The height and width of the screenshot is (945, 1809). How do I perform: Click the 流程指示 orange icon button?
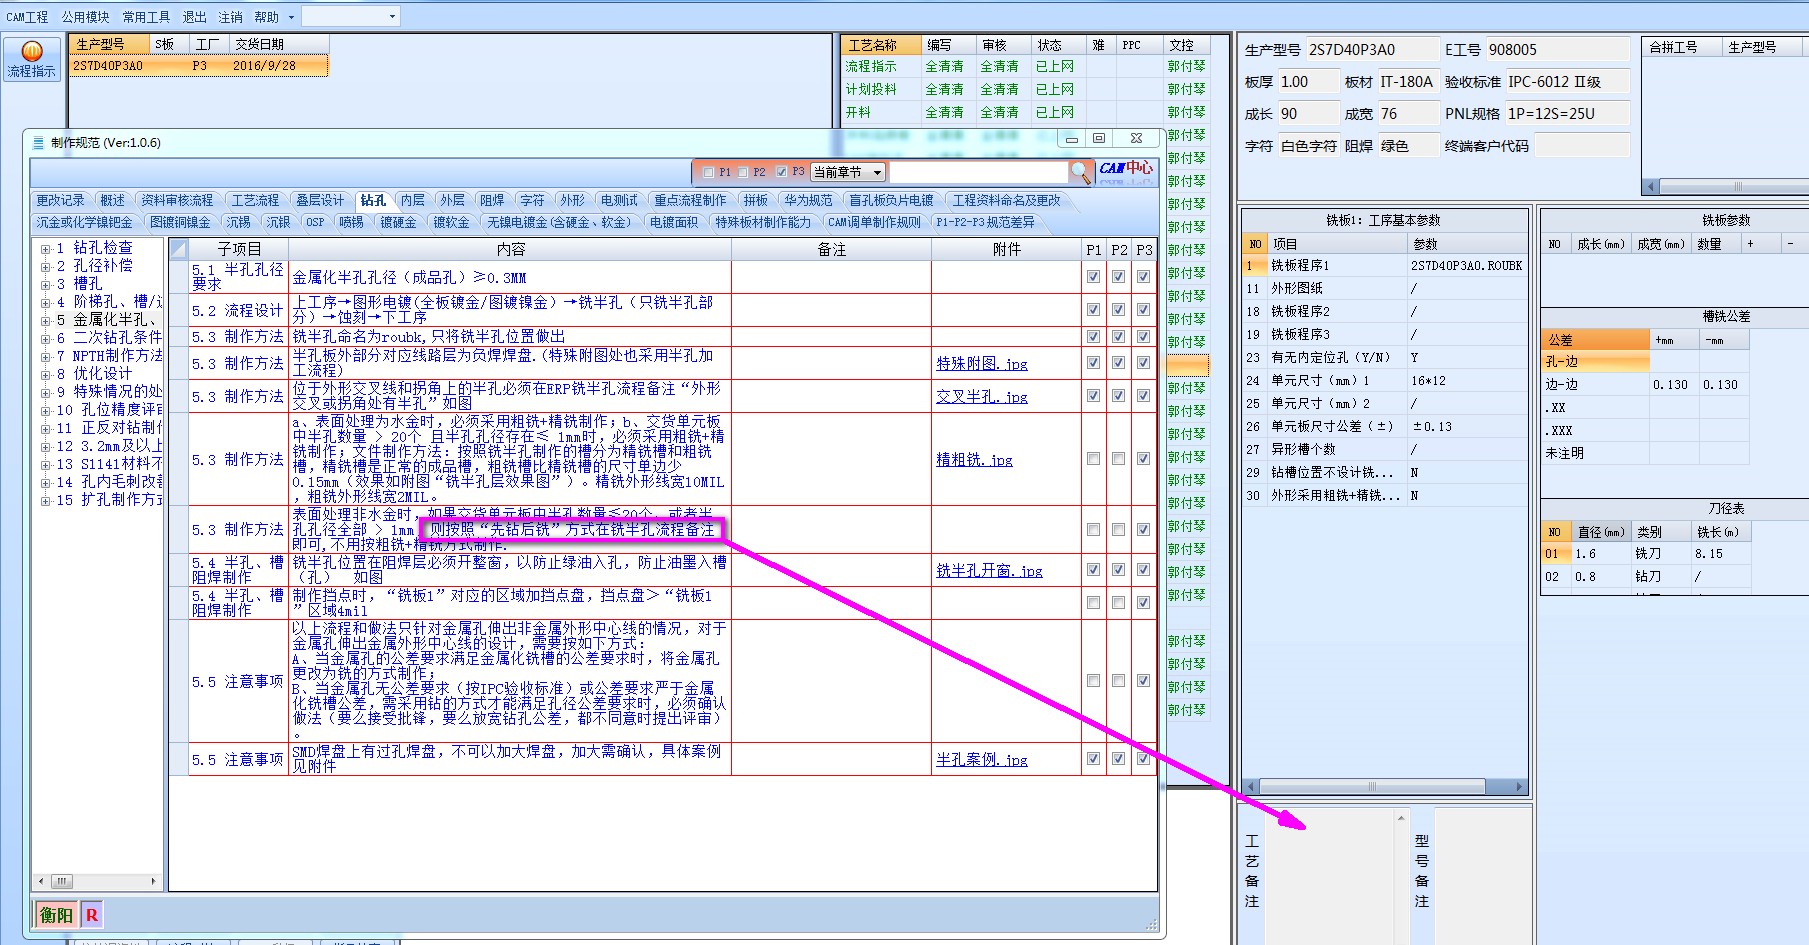pyautogui.click(x=31, y=60)
